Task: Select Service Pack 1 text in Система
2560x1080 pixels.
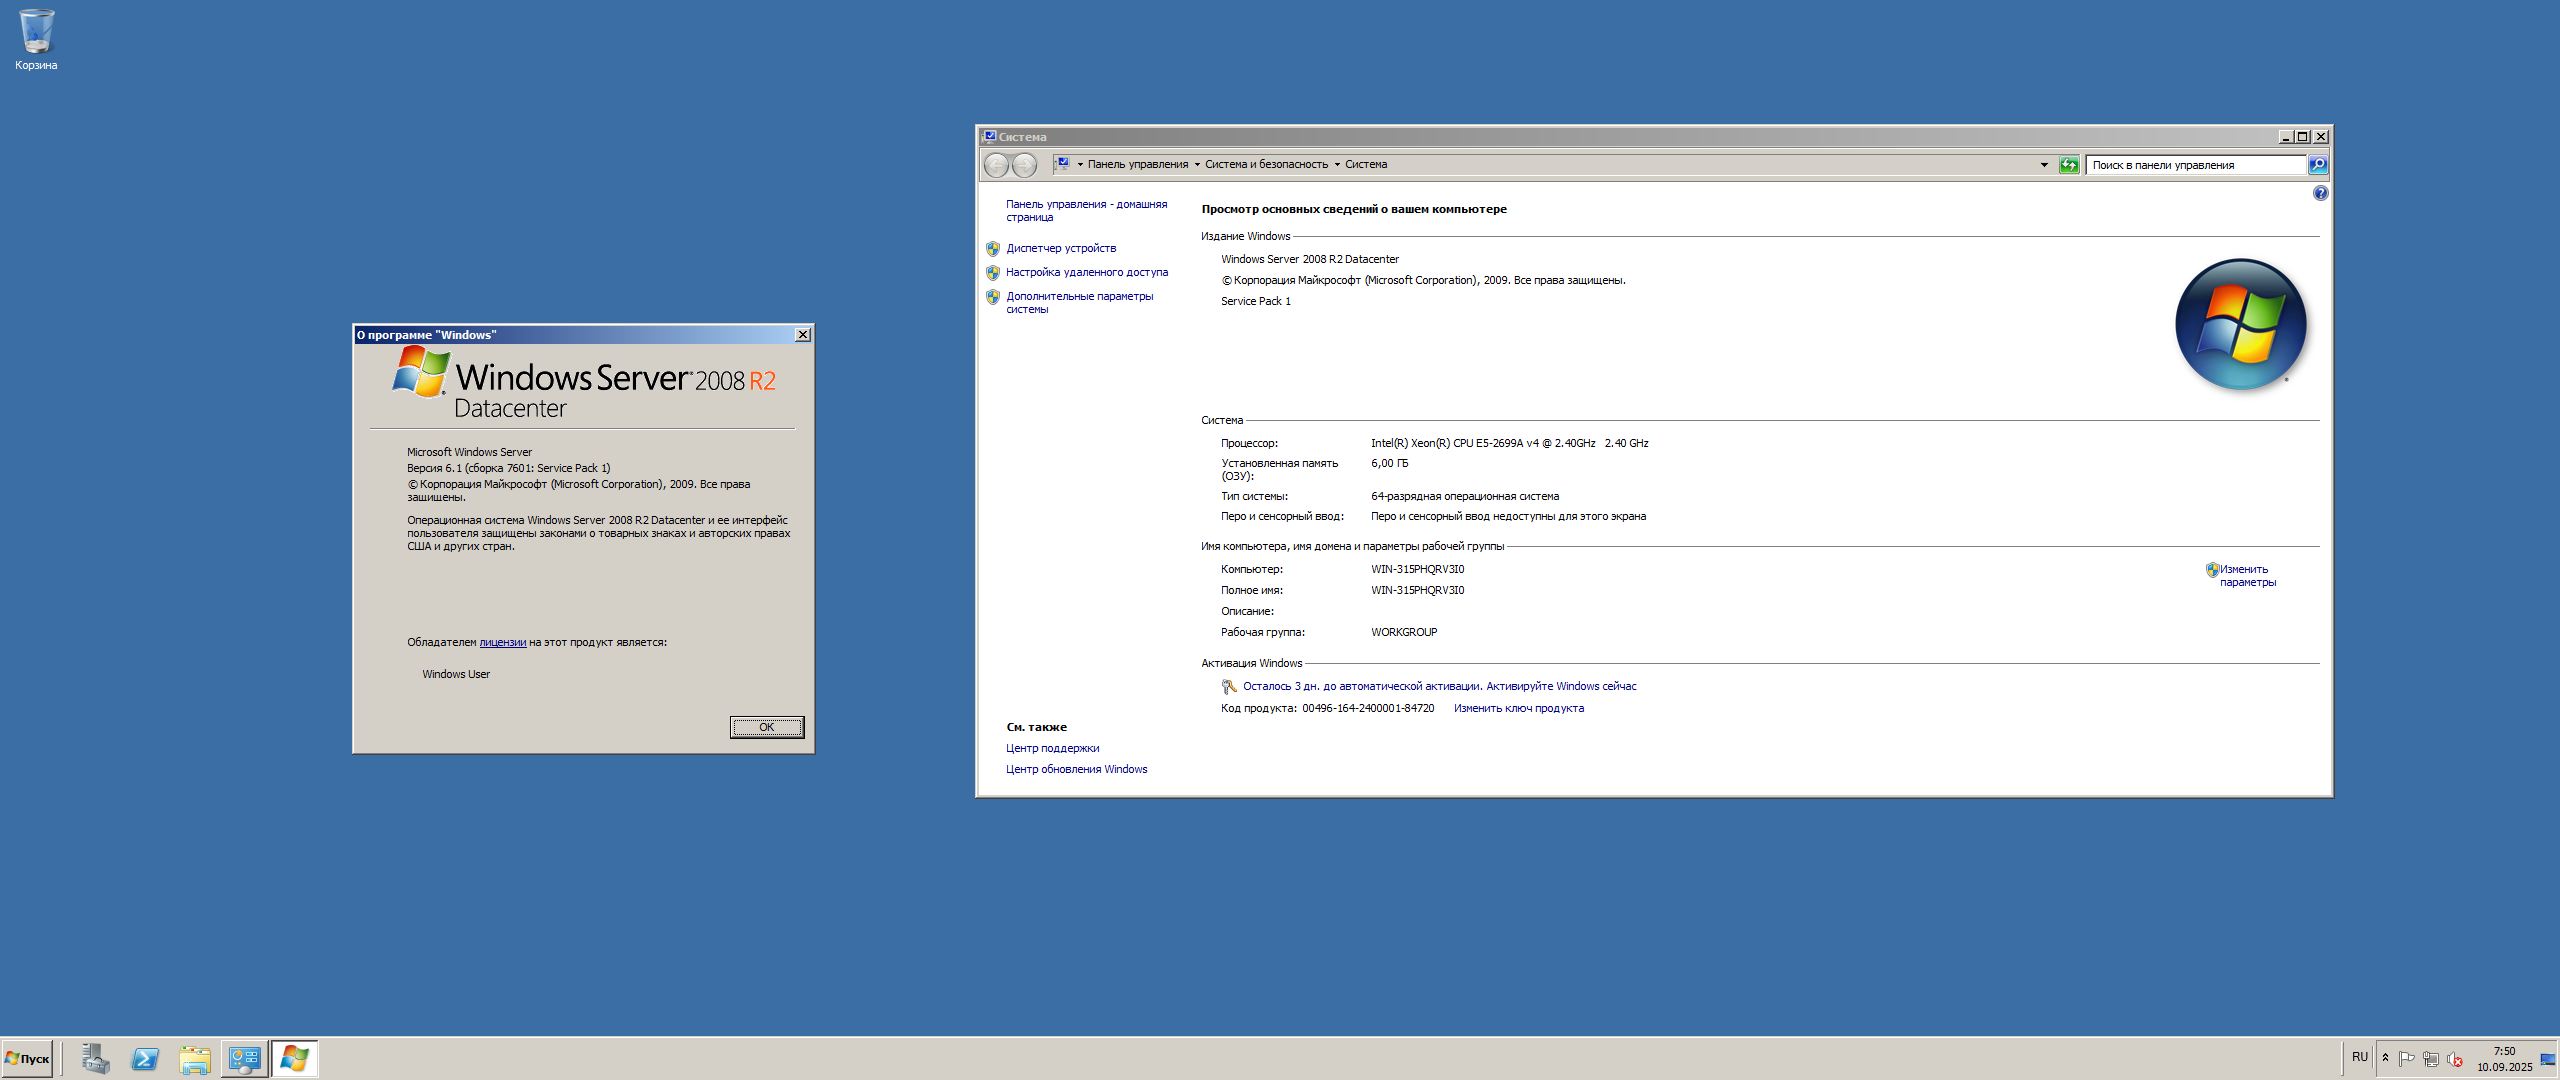Action: coord(1256,301)
